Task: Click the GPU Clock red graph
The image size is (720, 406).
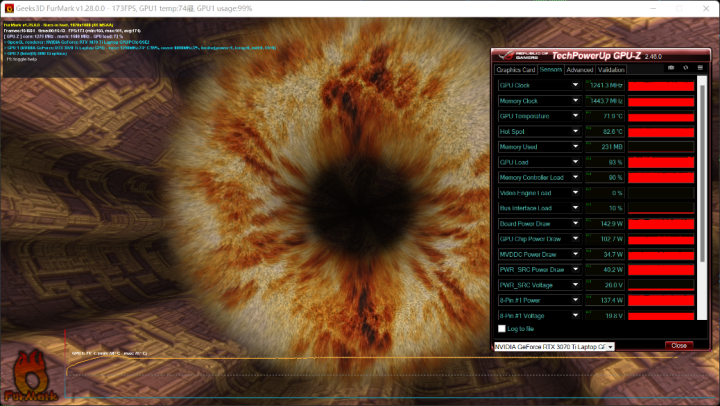Action: click(x=661, y=85)
